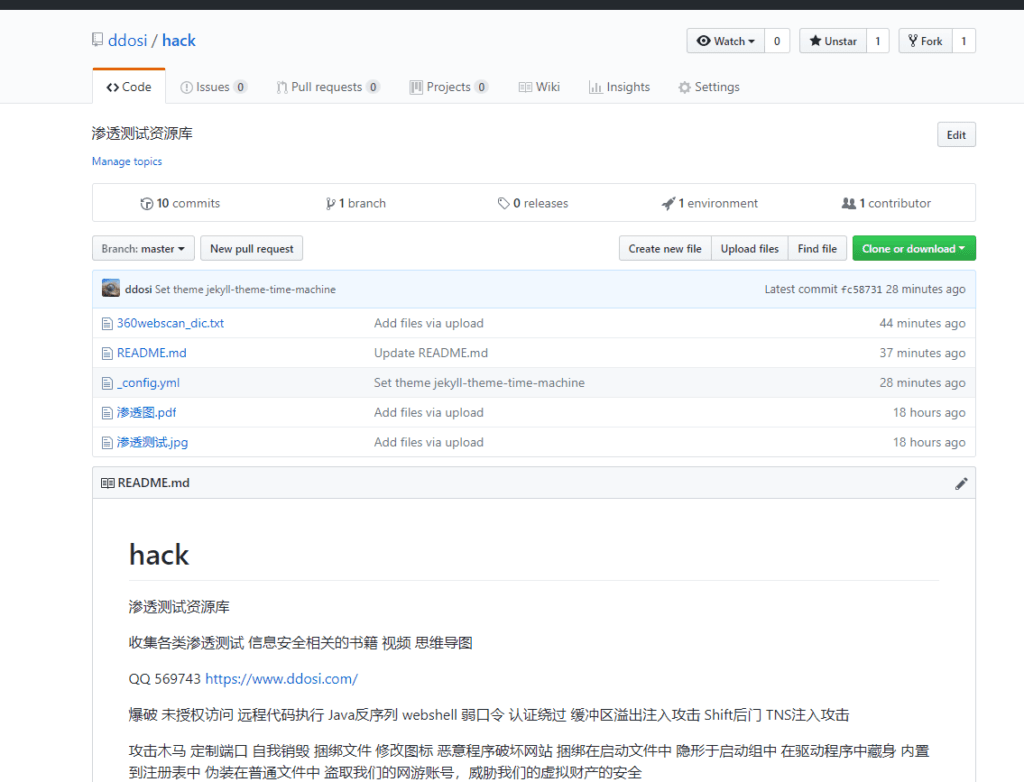Click the gear icon in Settings tab
This screenshot has height=782, width=1024.
[684, 88]
